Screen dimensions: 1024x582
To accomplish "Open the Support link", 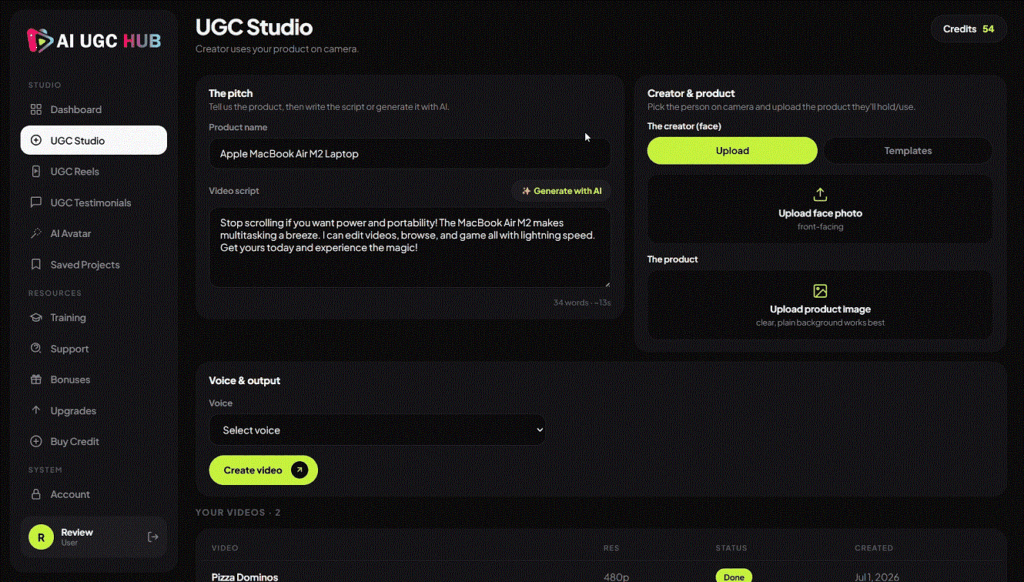I will tap(93, 348).
